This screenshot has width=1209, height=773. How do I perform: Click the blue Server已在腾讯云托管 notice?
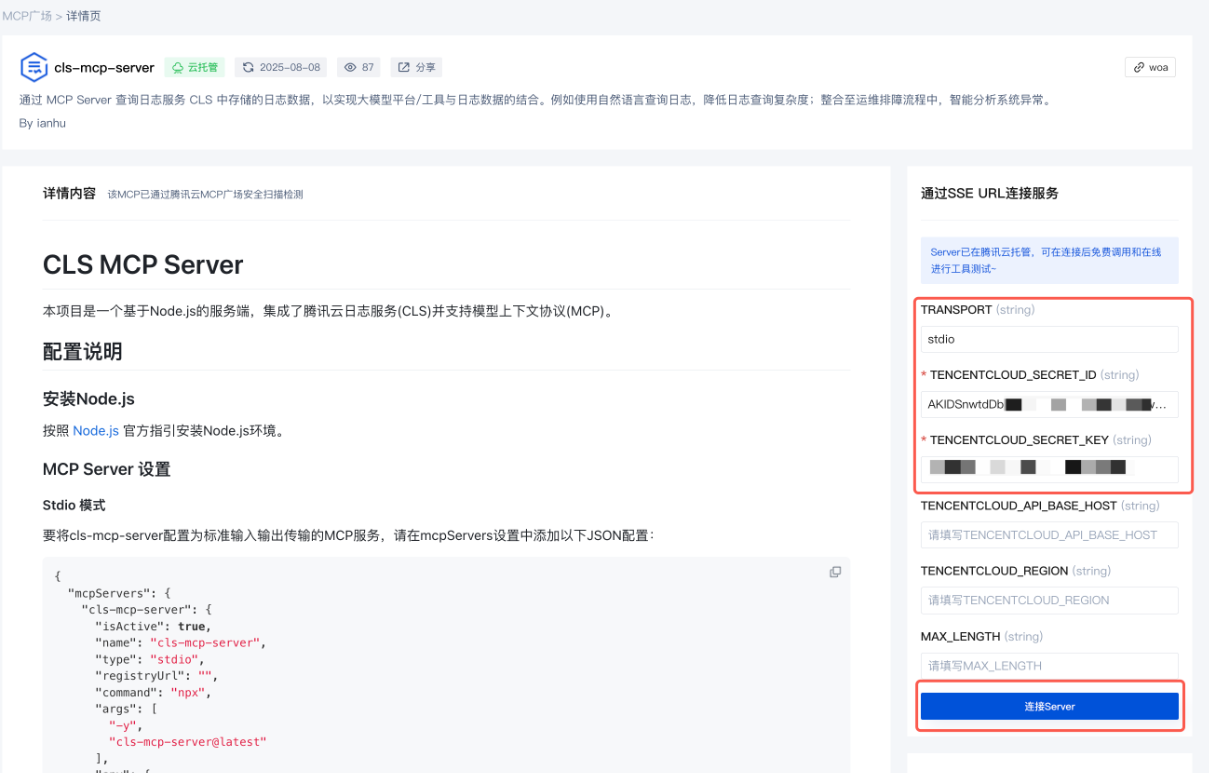click(x=1049, y=260)
